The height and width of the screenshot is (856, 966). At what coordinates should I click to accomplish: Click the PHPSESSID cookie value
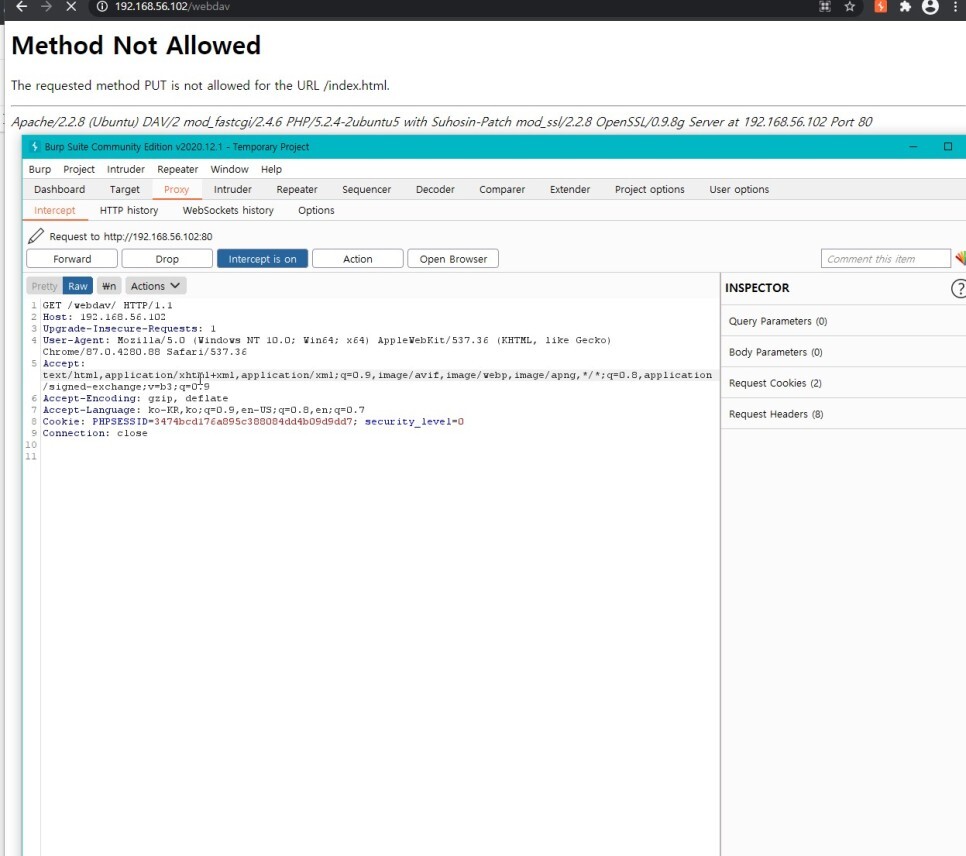(x=253, y=422)
